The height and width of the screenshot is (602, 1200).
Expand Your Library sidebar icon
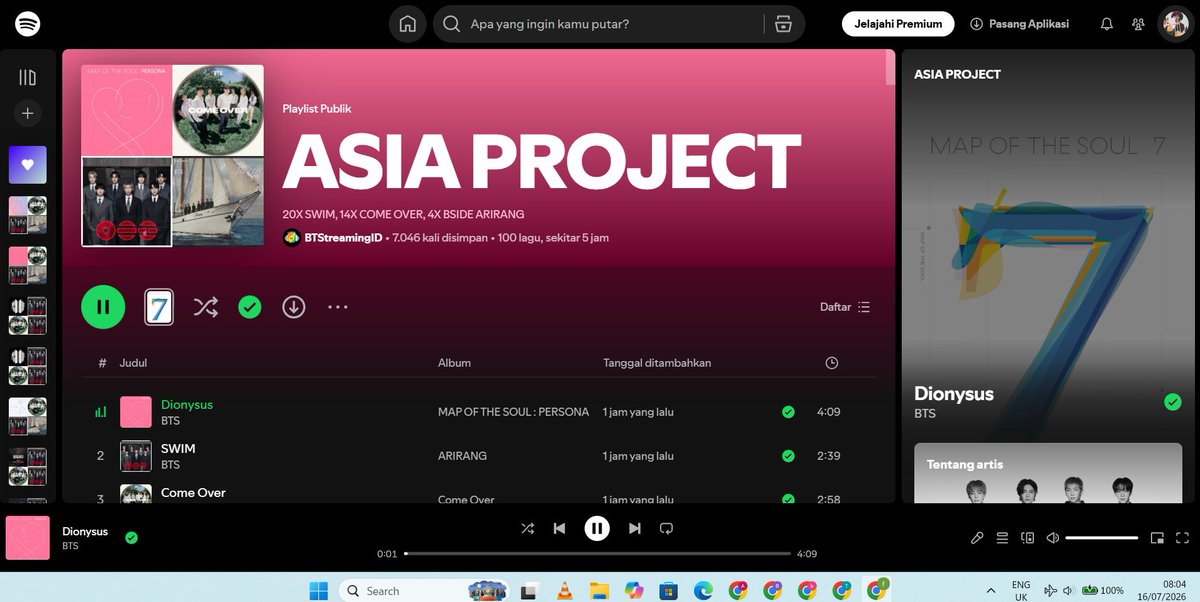click(28, 78)
